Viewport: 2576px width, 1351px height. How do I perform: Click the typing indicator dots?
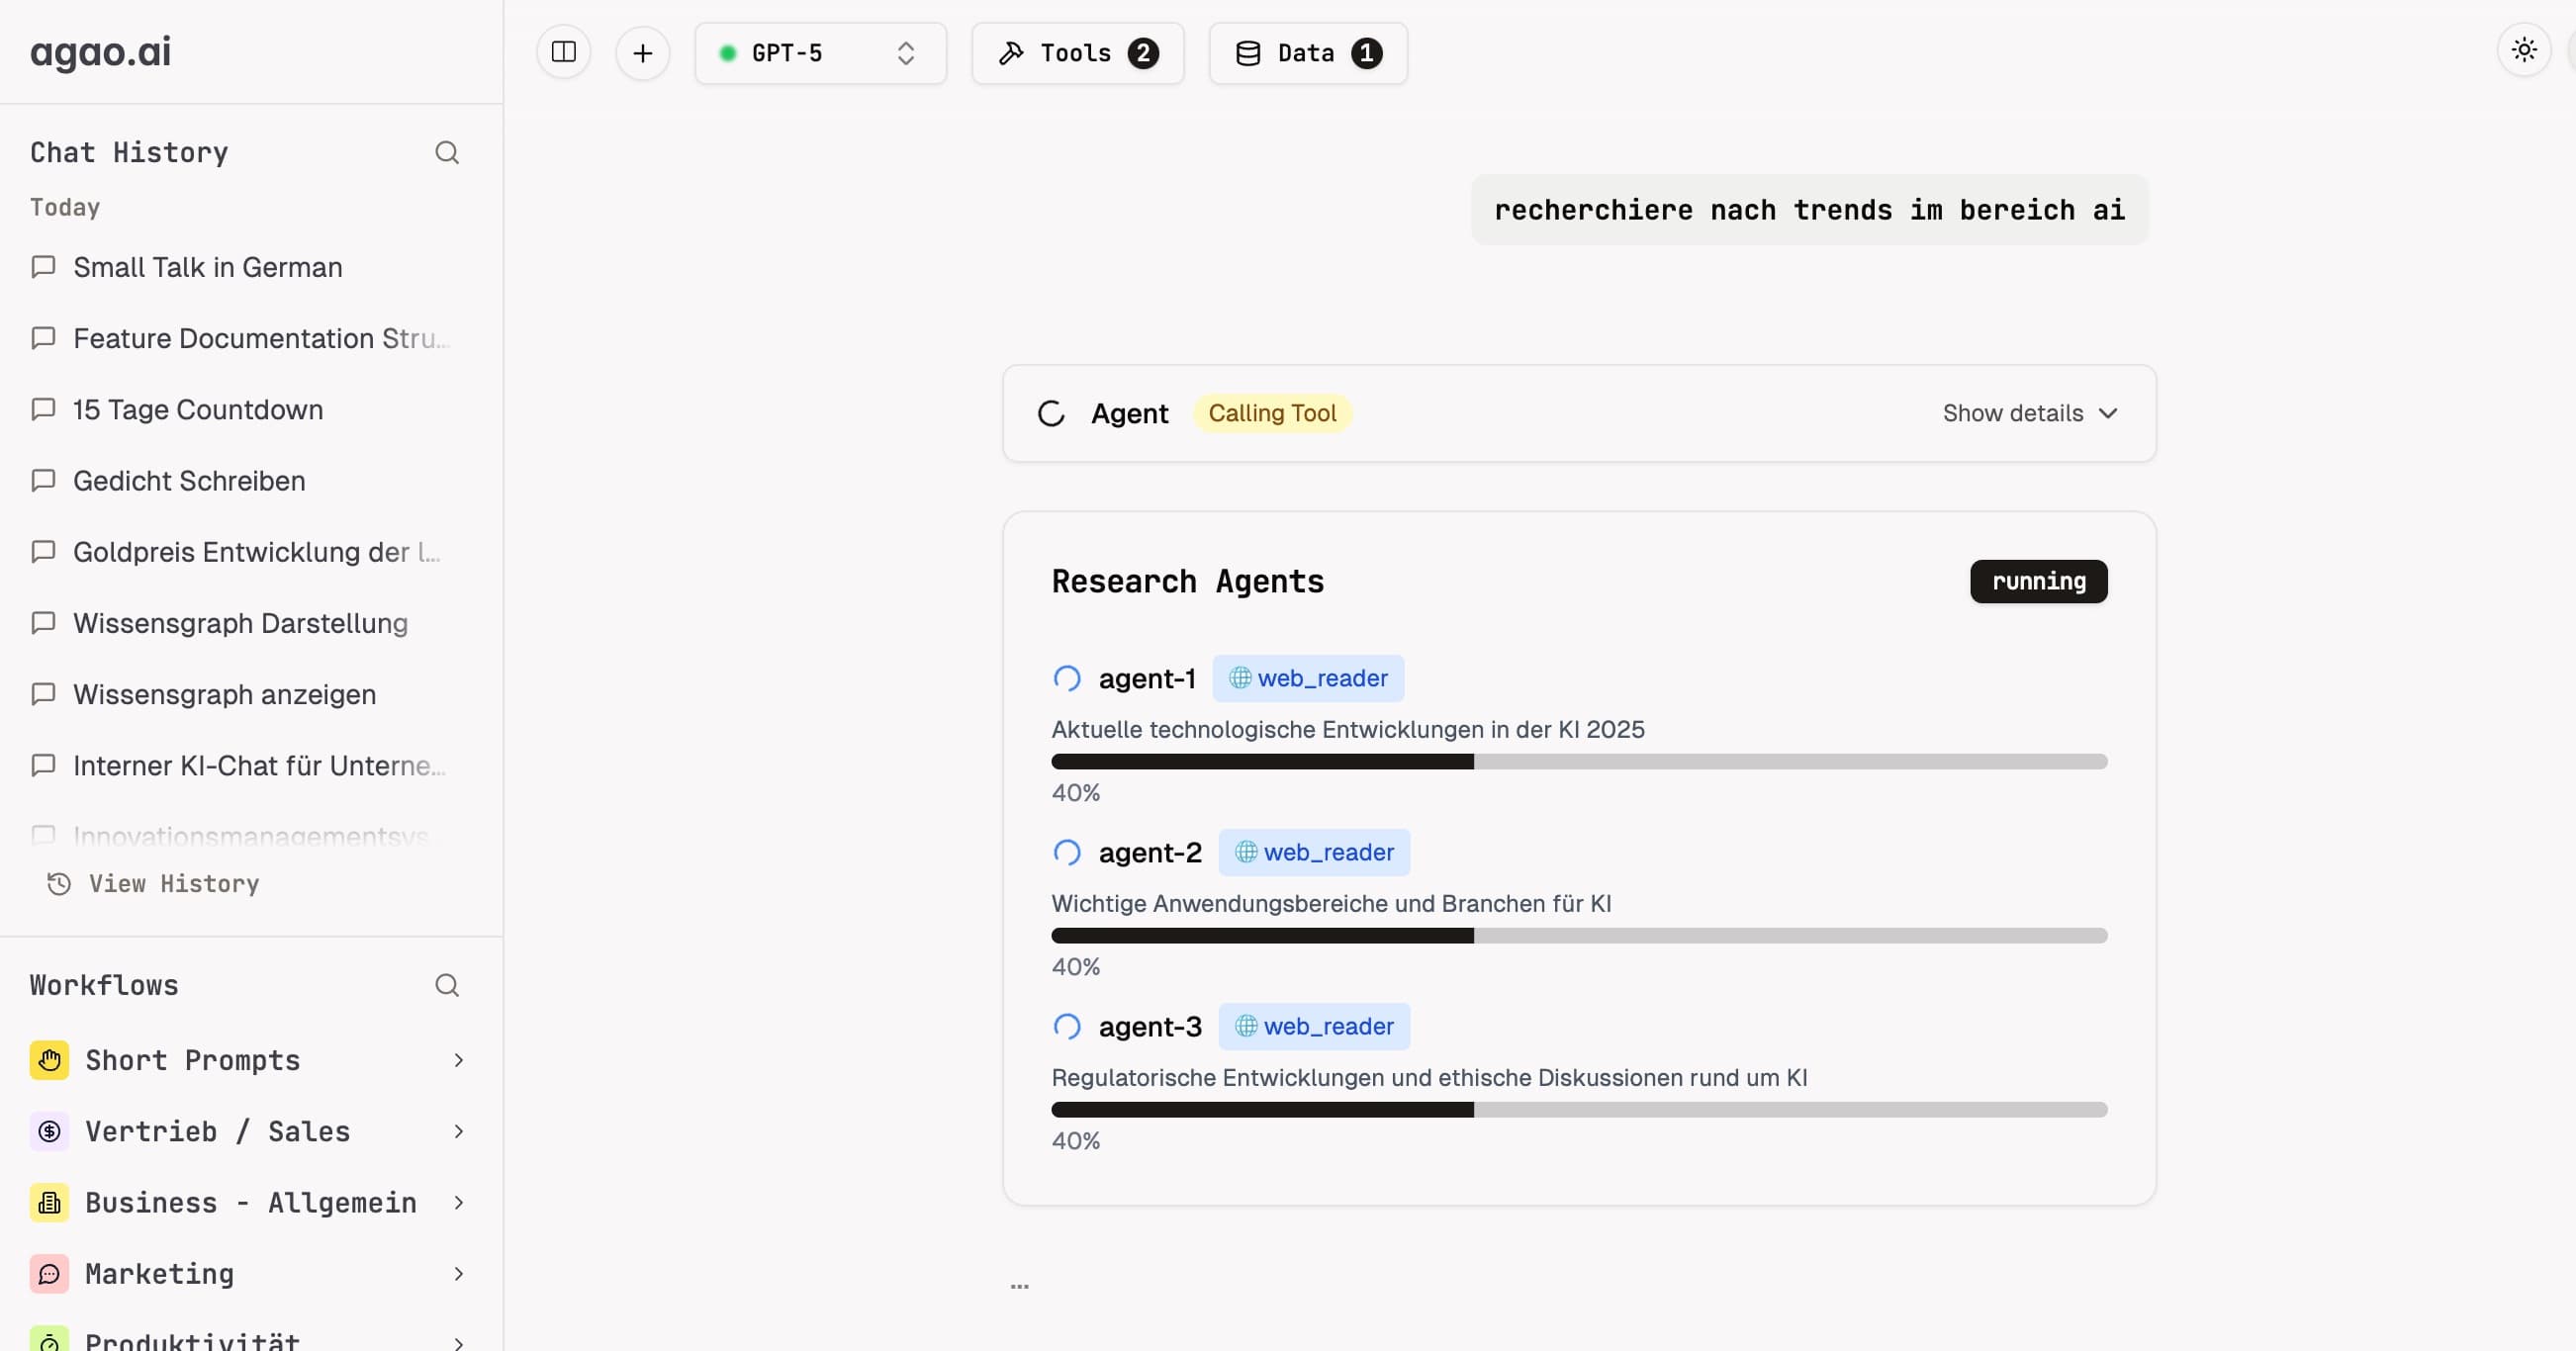(1019, 1286)
